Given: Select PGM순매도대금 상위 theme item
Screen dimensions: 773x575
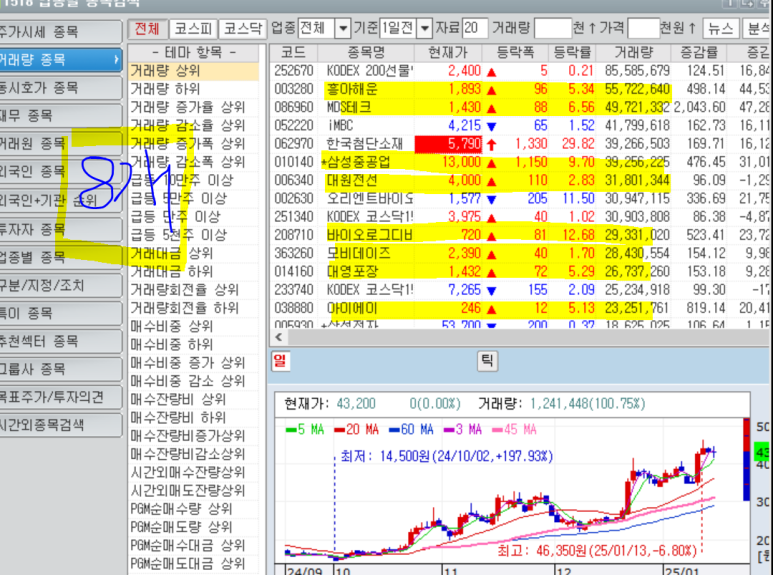Looking at the screenshot, I should click(x=194, y=564).
